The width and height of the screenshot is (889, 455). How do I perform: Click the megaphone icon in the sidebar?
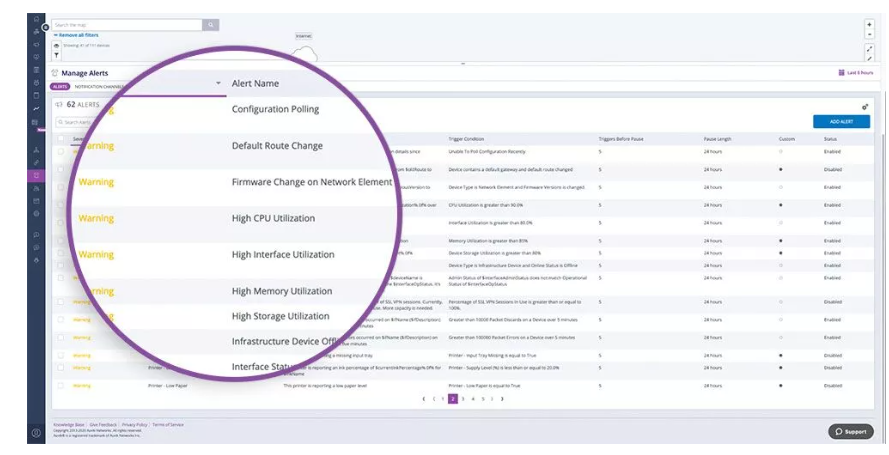tap(36, 44)
